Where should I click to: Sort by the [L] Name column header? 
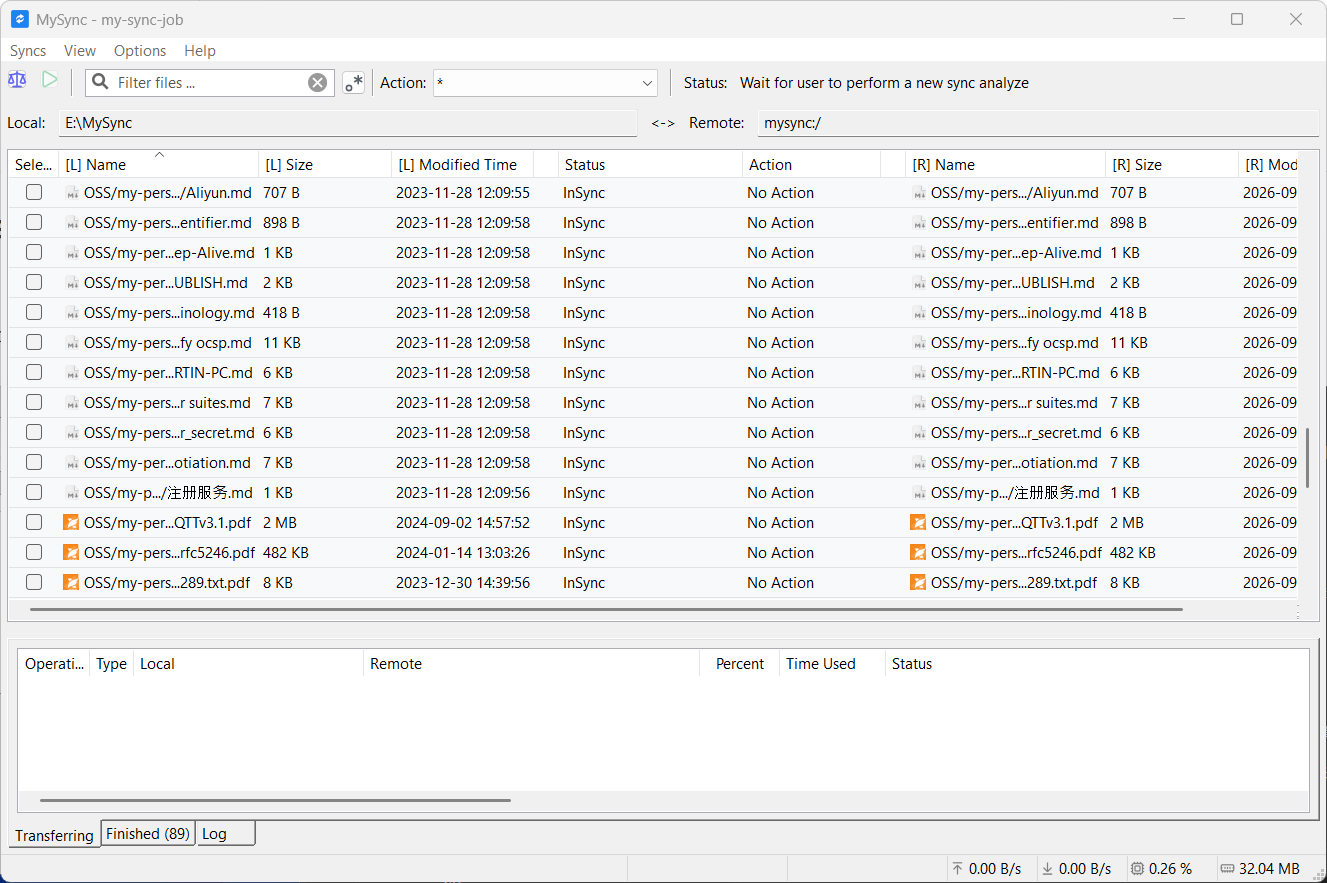click(x=159, y=165)
